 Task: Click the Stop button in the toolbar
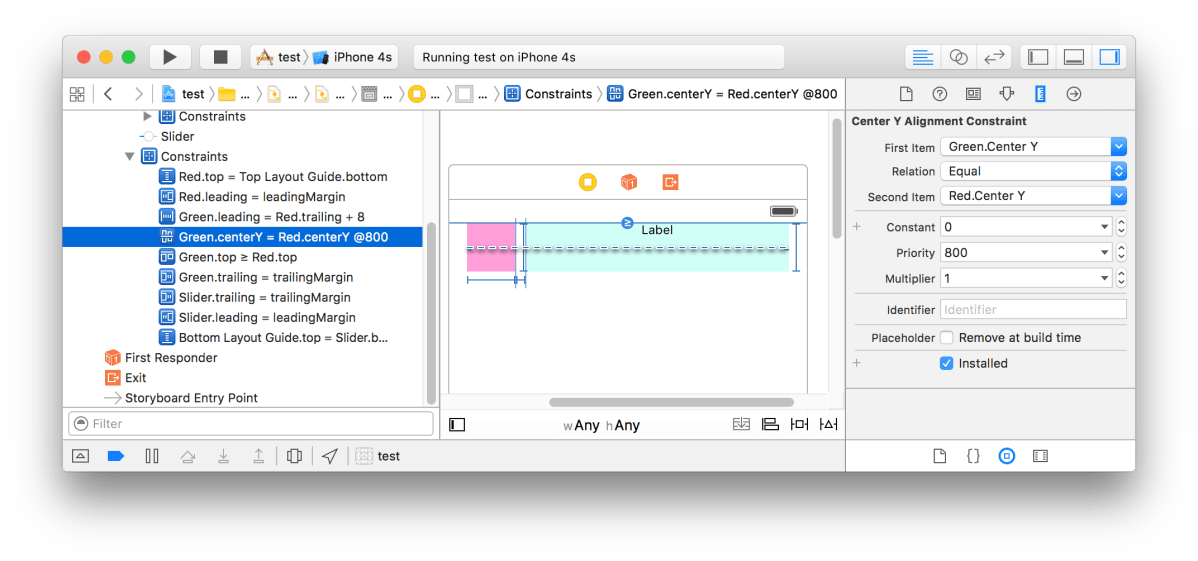[221, 57]
